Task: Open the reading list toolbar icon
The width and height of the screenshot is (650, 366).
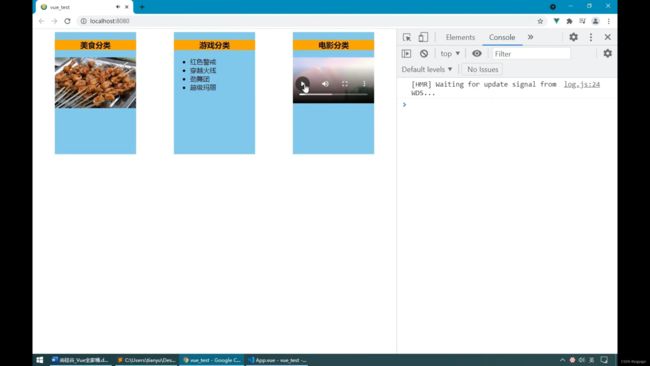Action: (x=582, y=21)
